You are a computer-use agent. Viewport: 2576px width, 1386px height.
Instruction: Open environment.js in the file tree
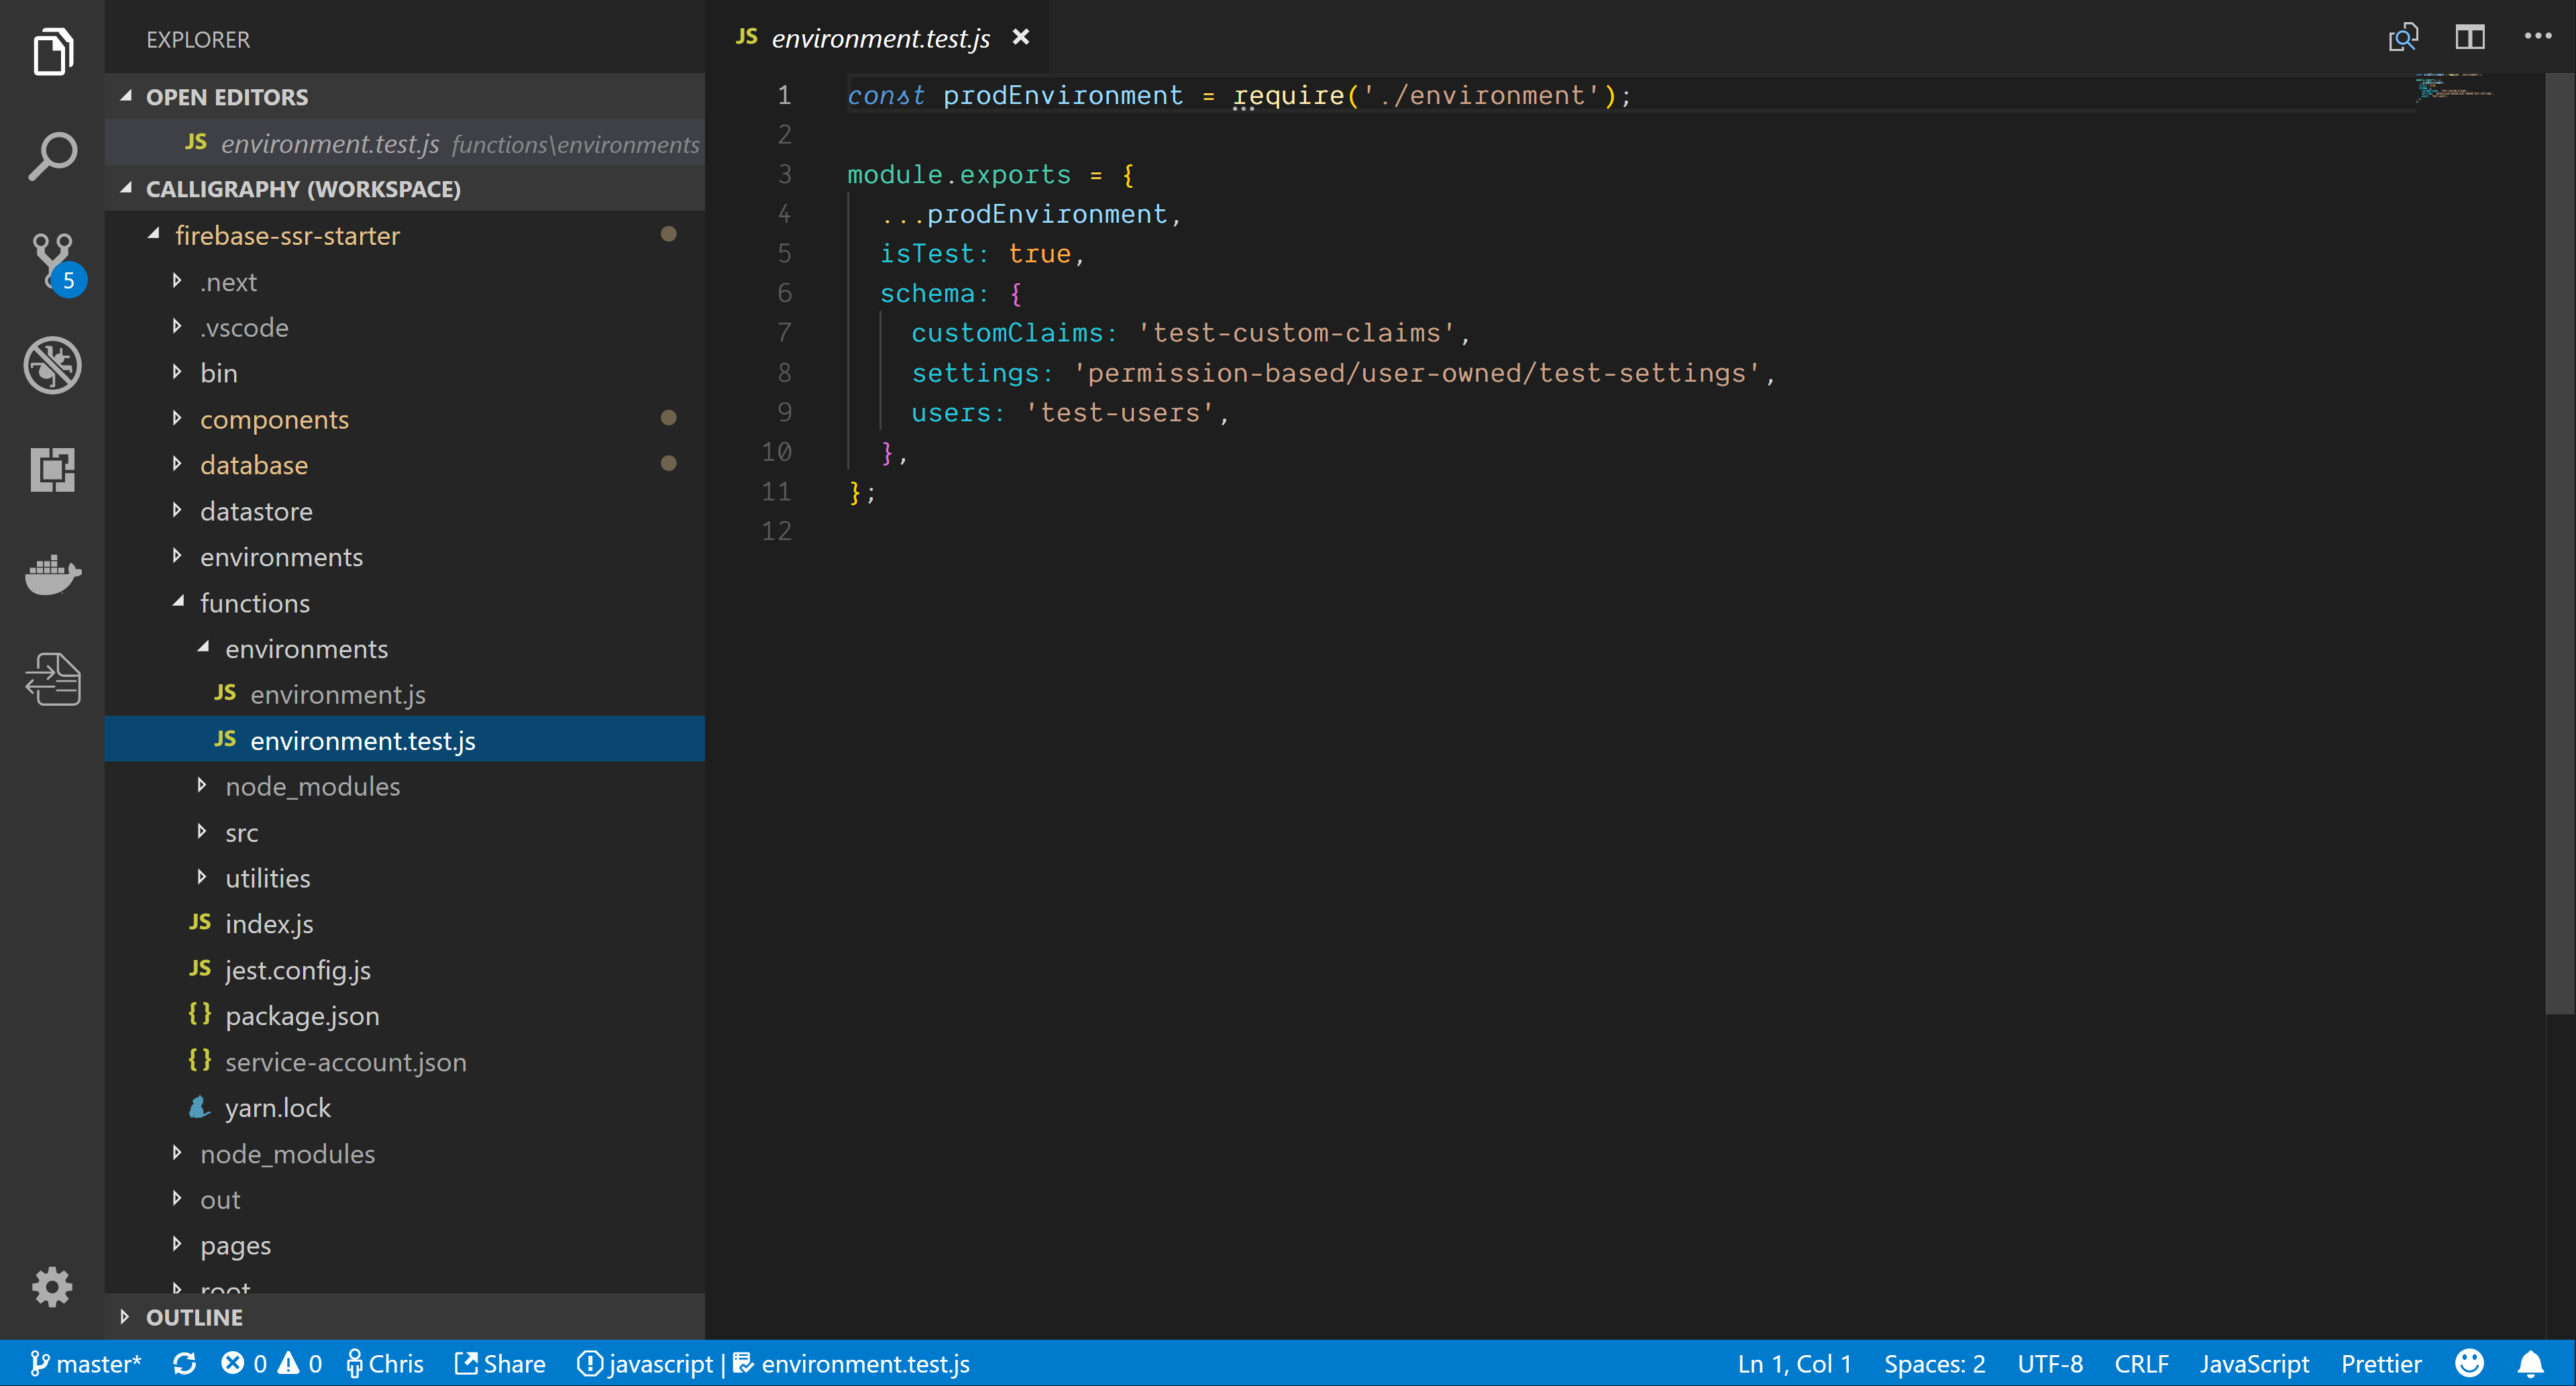404,694
